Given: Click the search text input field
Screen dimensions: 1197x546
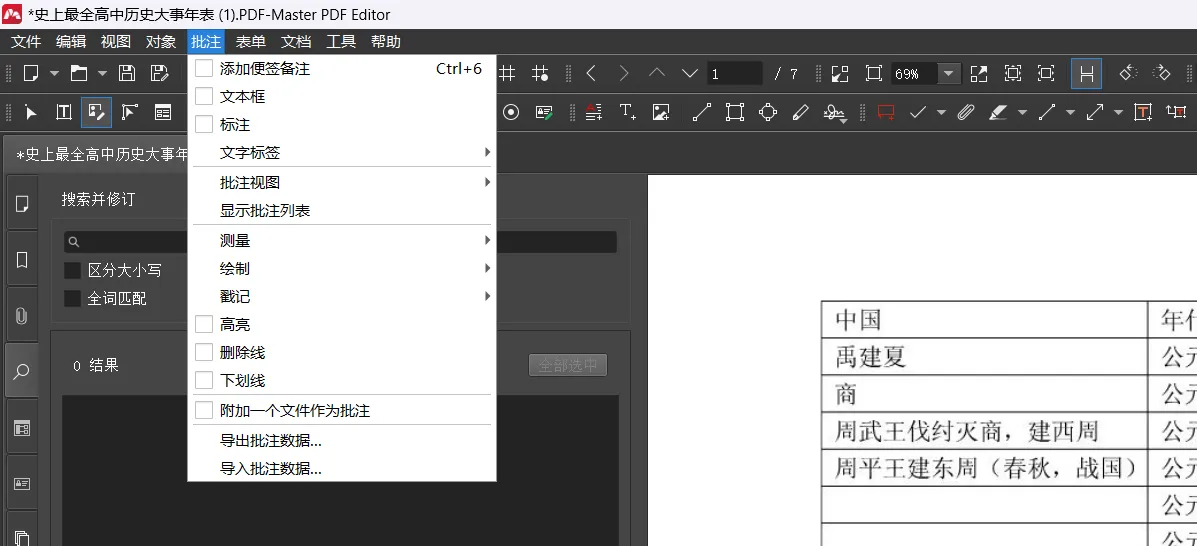Looking at the screenshot, I should pyautogui.click(x=340, y=241).
